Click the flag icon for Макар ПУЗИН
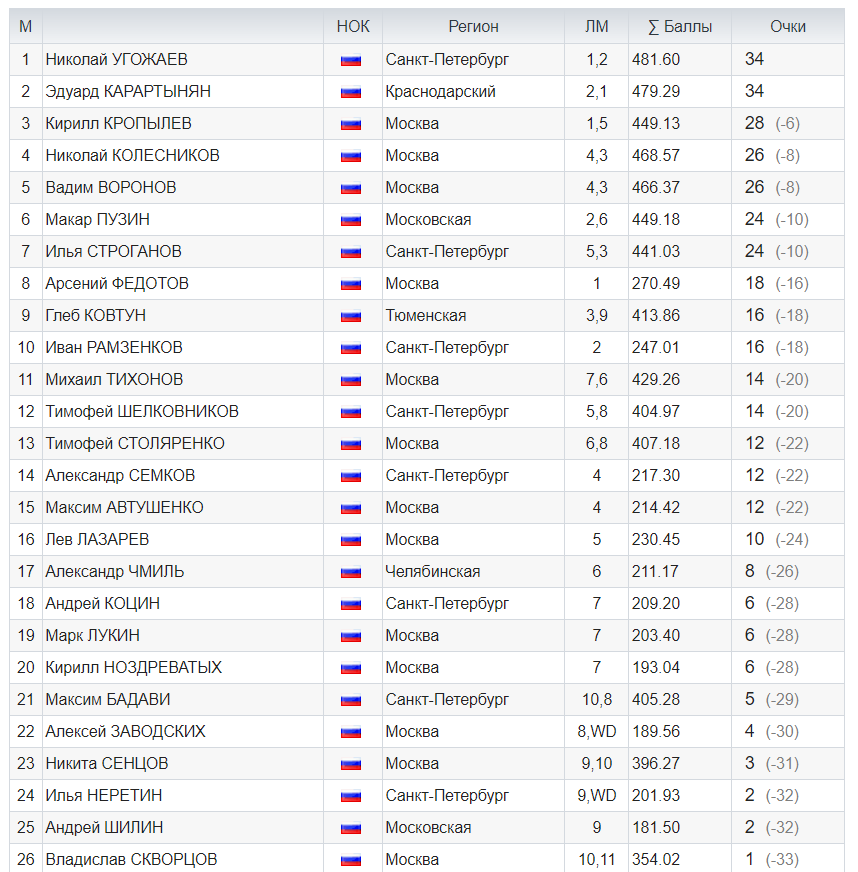 pos(350,220)
